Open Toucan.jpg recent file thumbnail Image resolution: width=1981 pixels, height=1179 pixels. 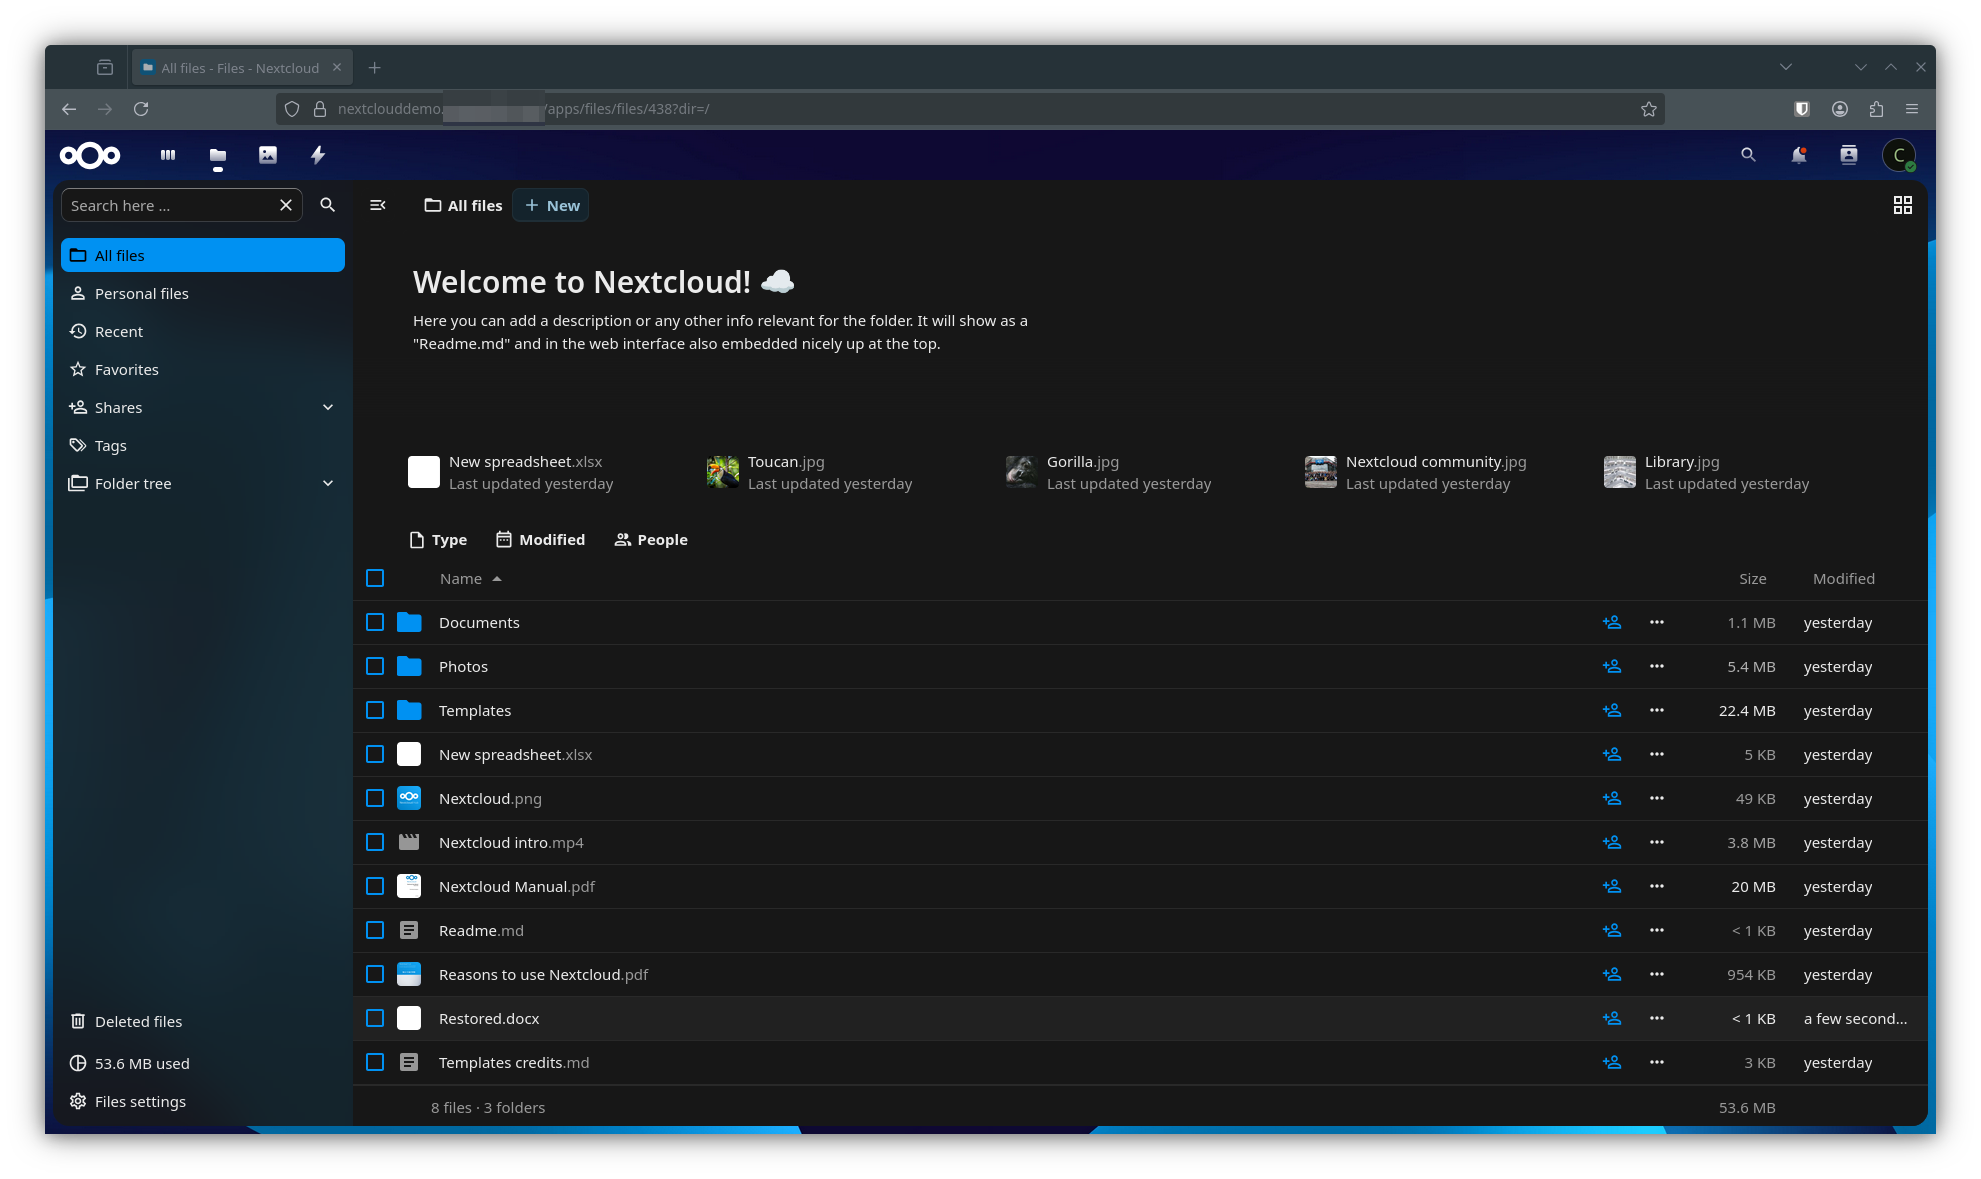pyautogui.click(x=723, y=472)
